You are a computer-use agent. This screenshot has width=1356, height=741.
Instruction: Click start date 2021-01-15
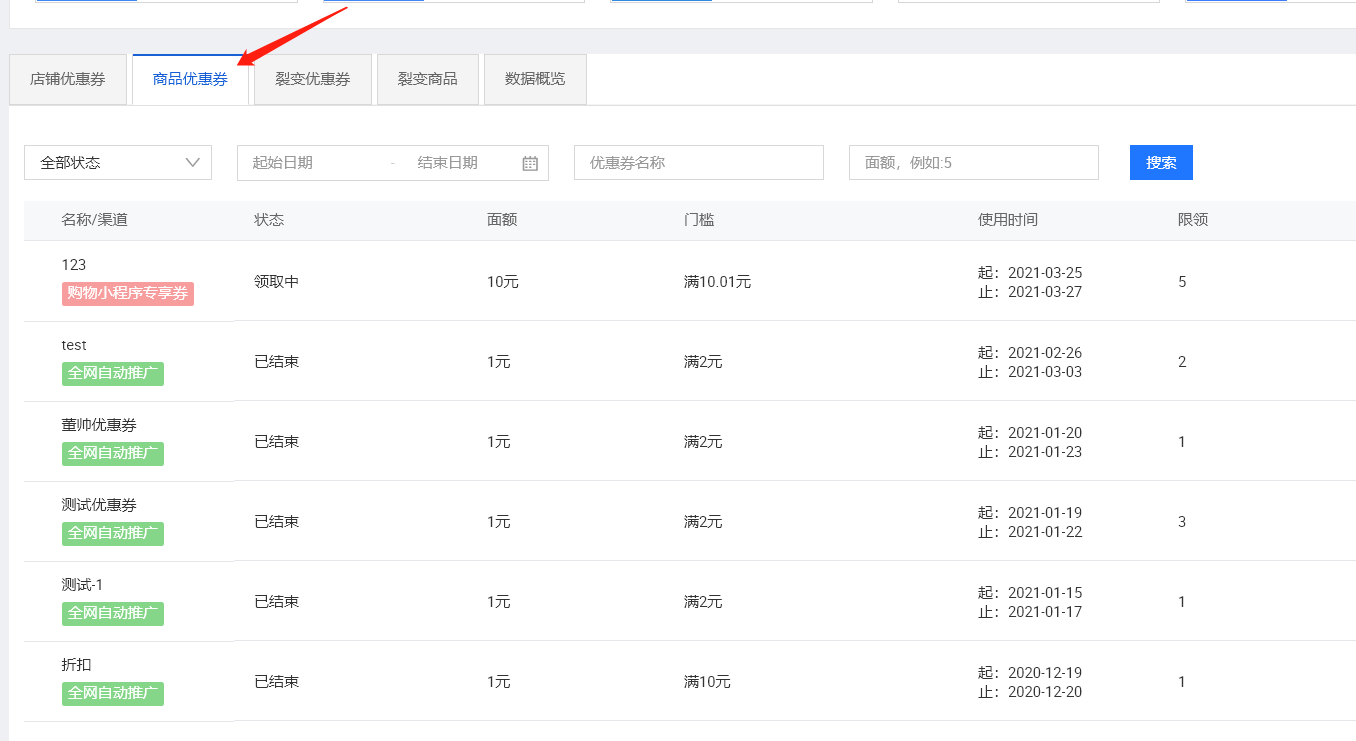point(1045,593)
